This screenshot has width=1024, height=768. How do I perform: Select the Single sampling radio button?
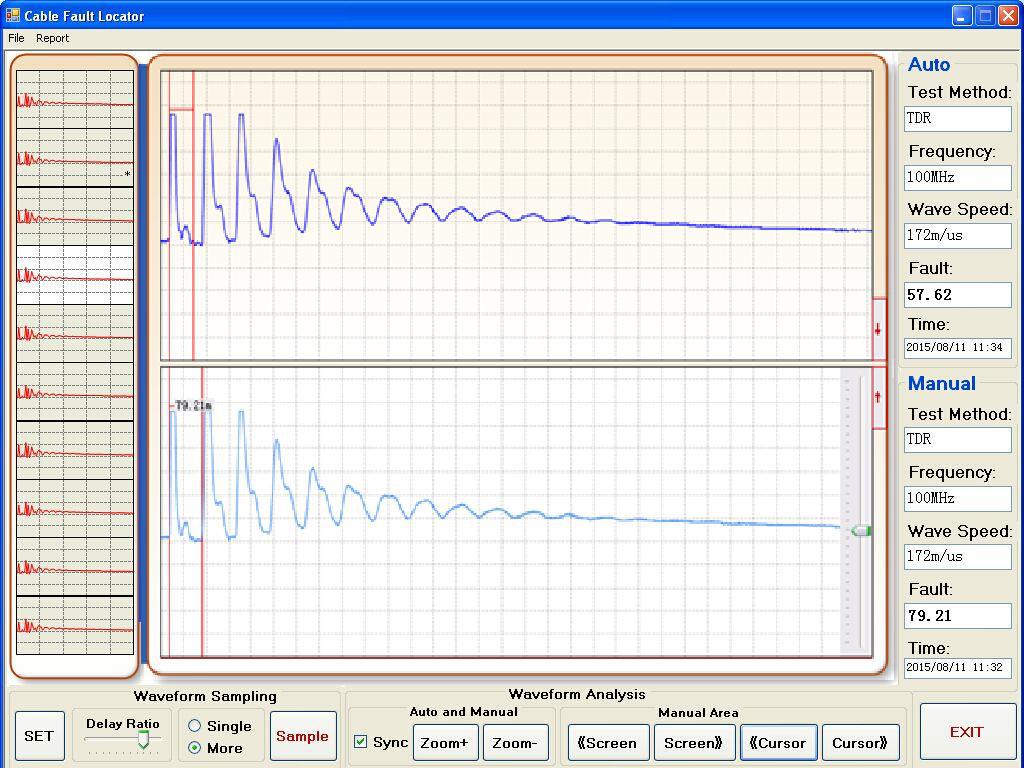click(195, 726)
